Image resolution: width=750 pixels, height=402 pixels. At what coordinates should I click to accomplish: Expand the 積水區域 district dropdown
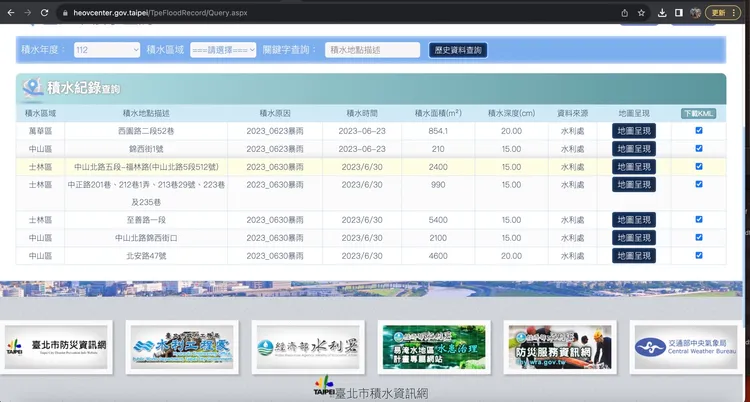point(223,49)
